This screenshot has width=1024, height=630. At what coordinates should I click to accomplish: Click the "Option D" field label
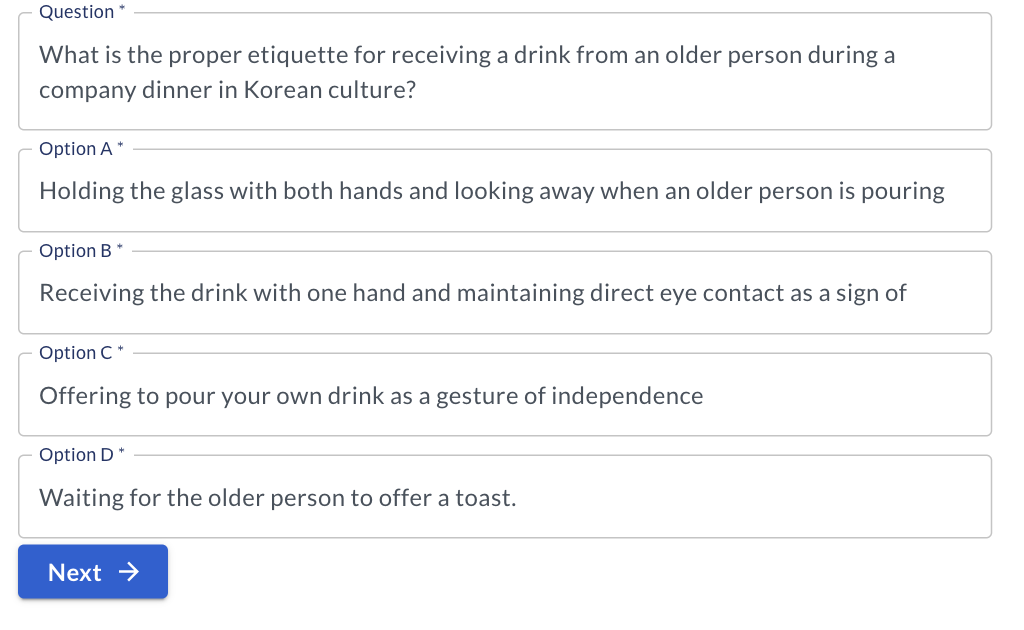pyautogui.click(x=76, y=455)
